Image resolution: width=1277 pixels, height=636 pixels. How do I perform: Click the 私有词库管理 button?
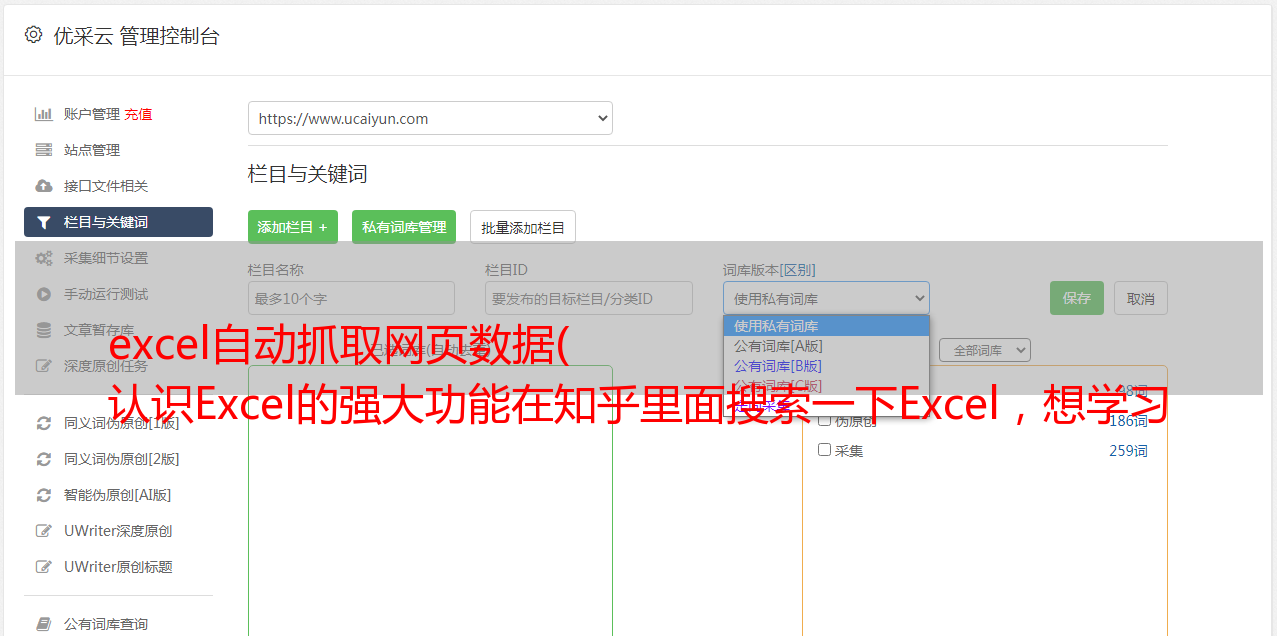[x=404, y=227]
